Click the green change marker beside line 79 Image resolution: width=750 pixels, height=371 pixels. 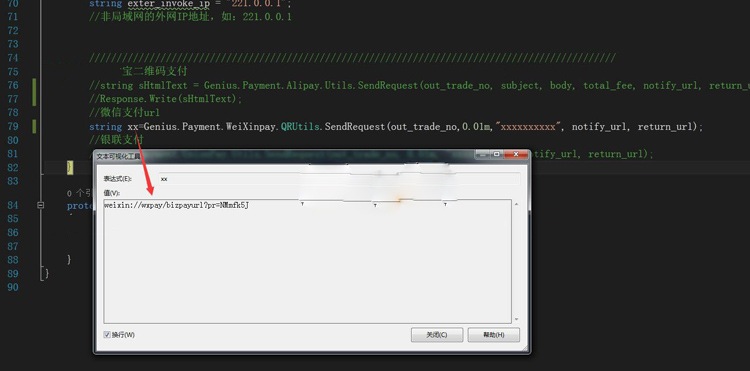[x=34, y=127]
